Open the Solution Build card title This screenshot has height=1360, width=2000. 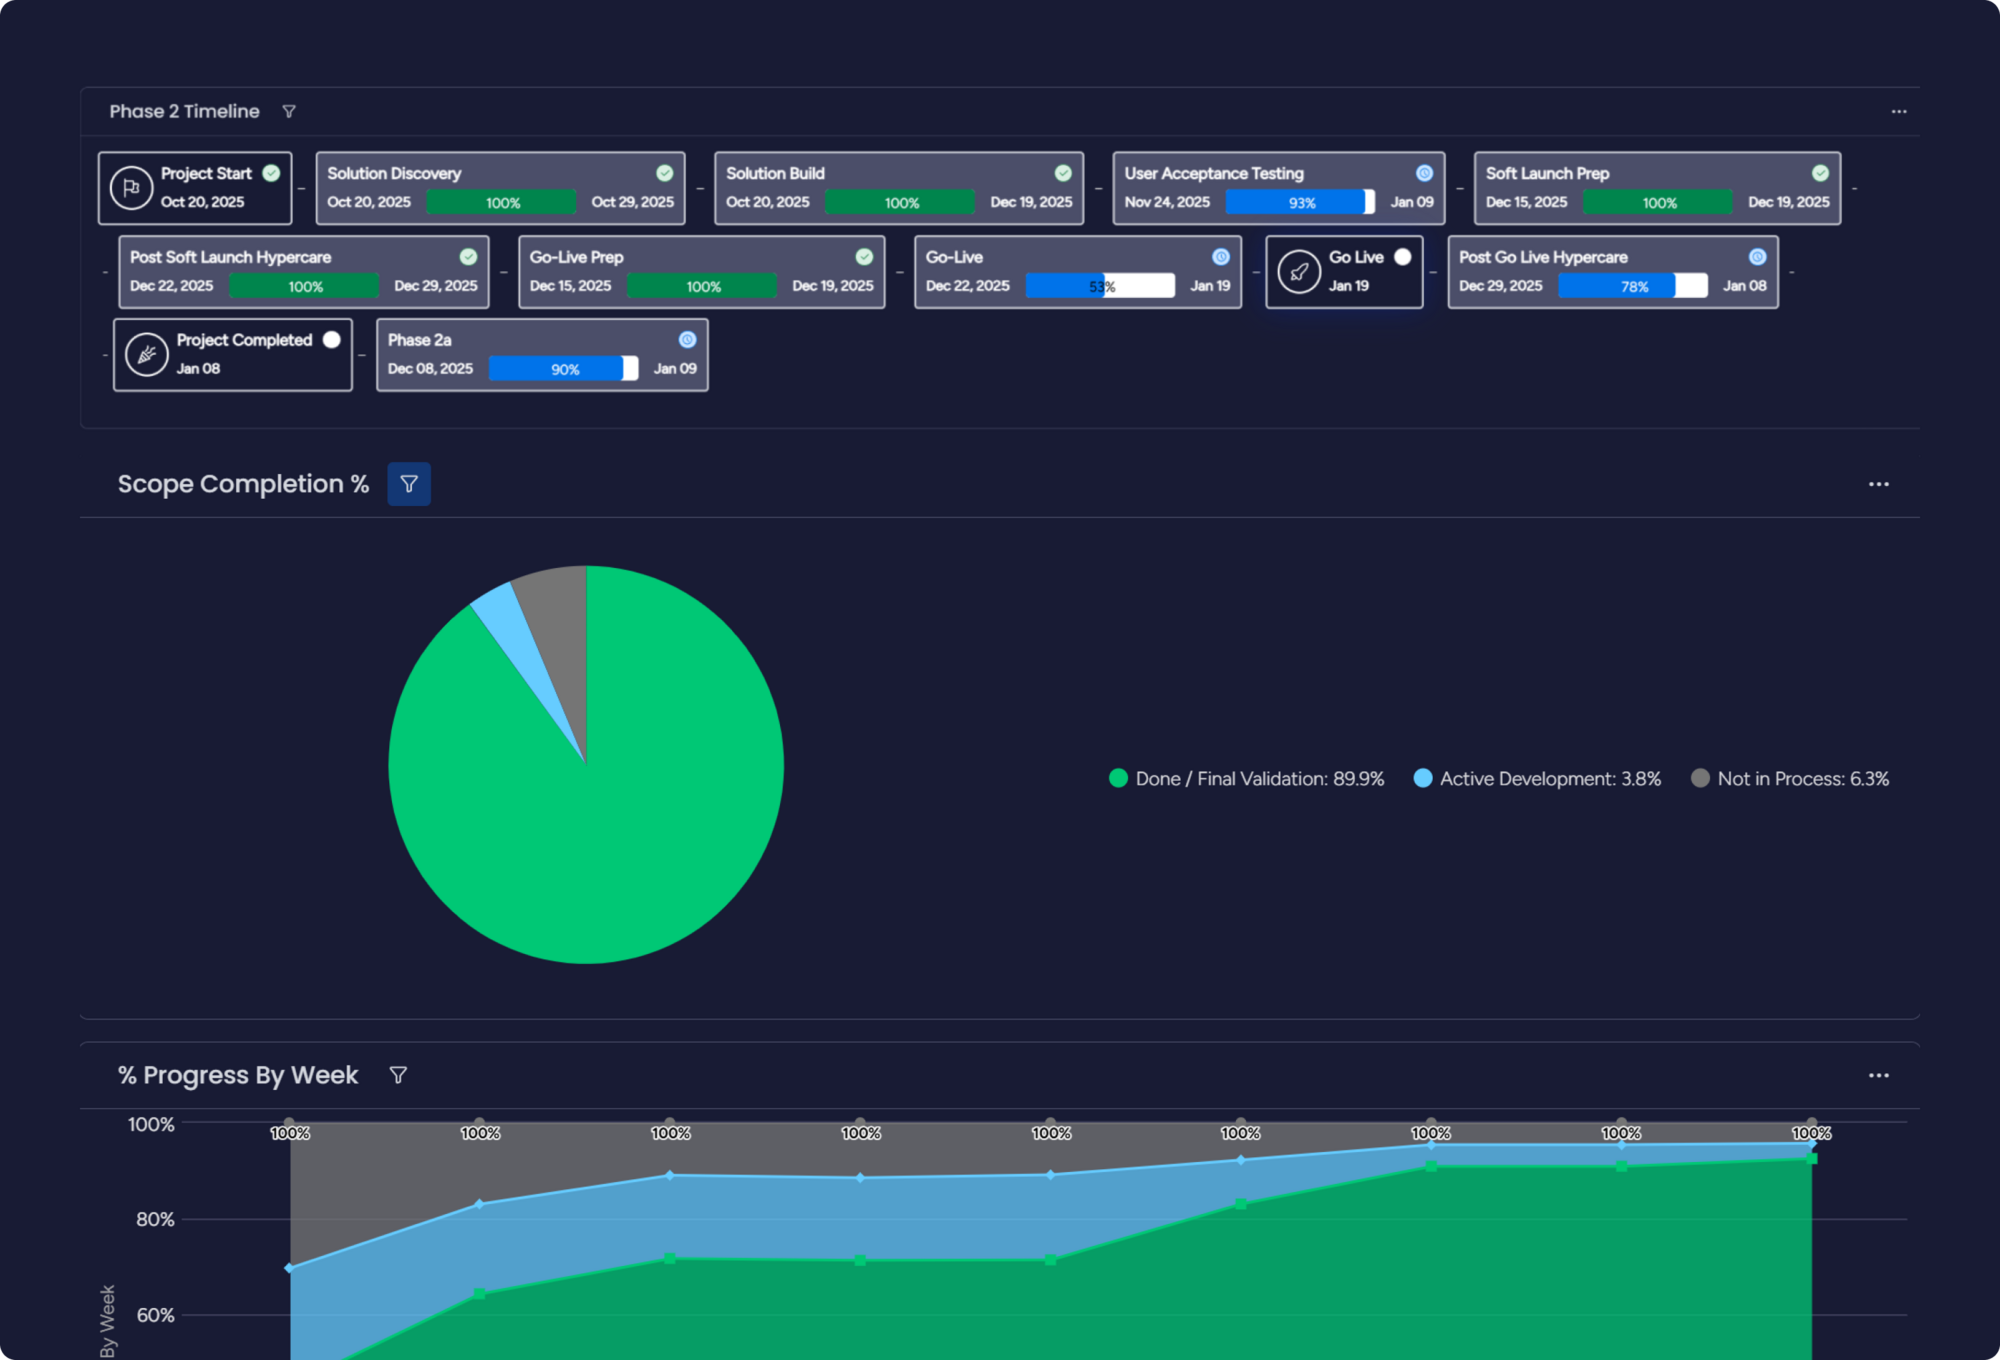775,173
